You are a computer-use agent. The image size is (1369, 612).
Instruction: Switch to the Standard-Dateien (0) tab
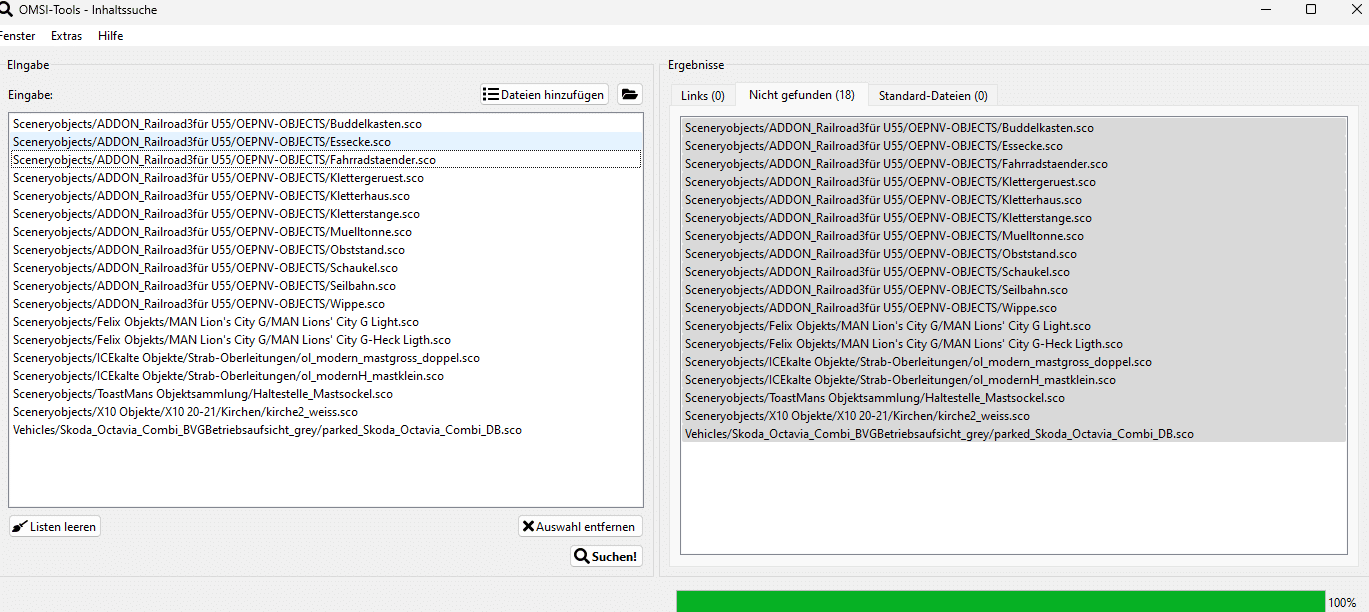(932, 96)
